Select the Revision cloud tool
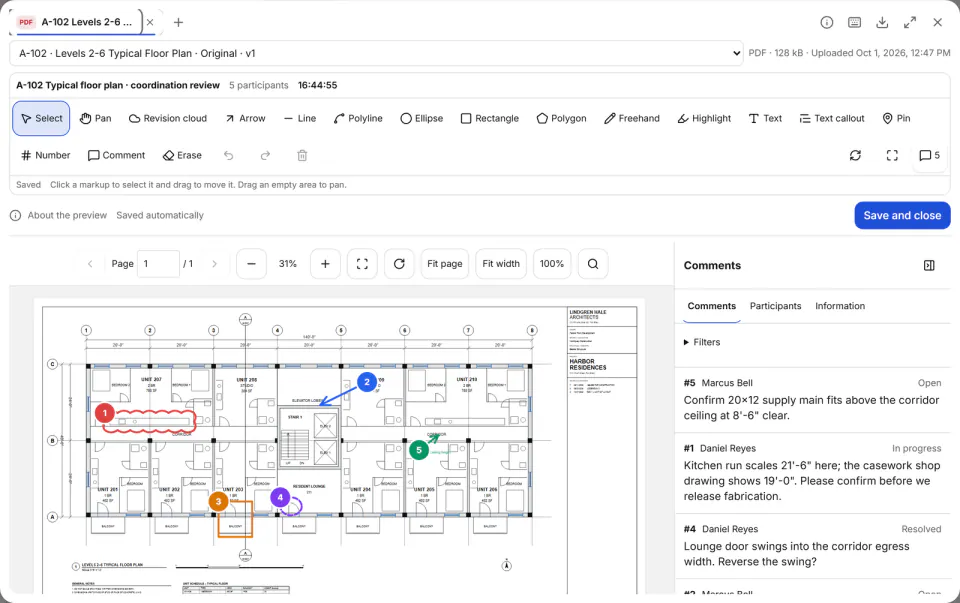This screenshot has width=960, height=603. 168,118
